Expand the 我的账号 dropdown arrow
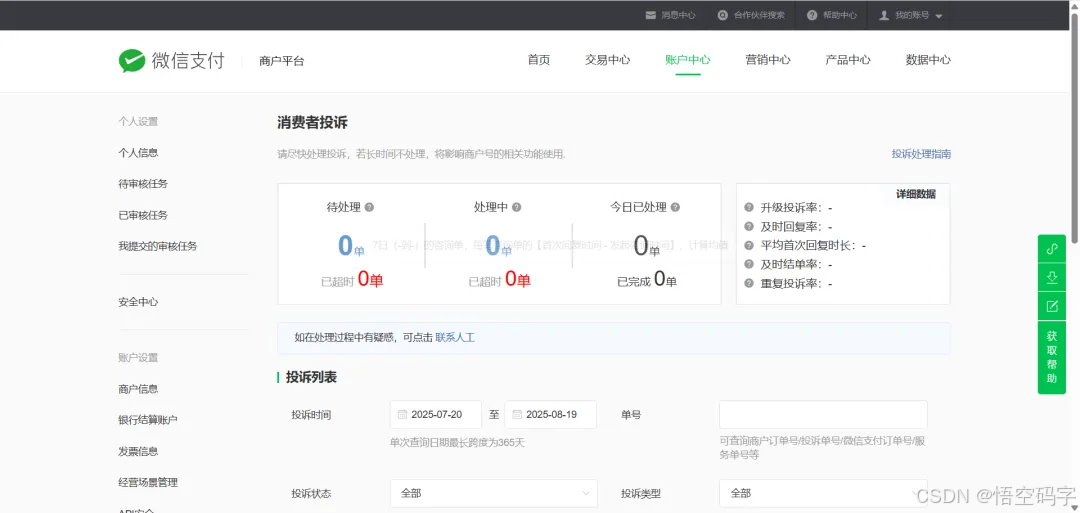 click(x=939, y=16)
